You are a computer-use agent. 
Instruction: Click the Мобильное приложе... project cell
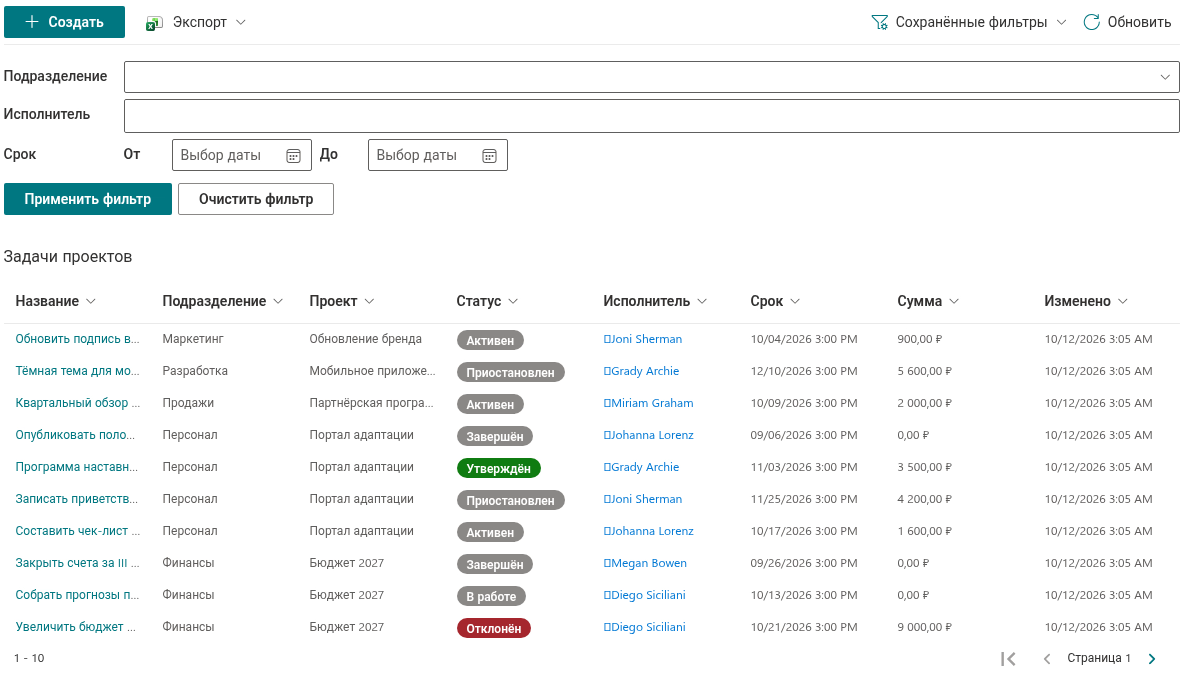(373, 371)
